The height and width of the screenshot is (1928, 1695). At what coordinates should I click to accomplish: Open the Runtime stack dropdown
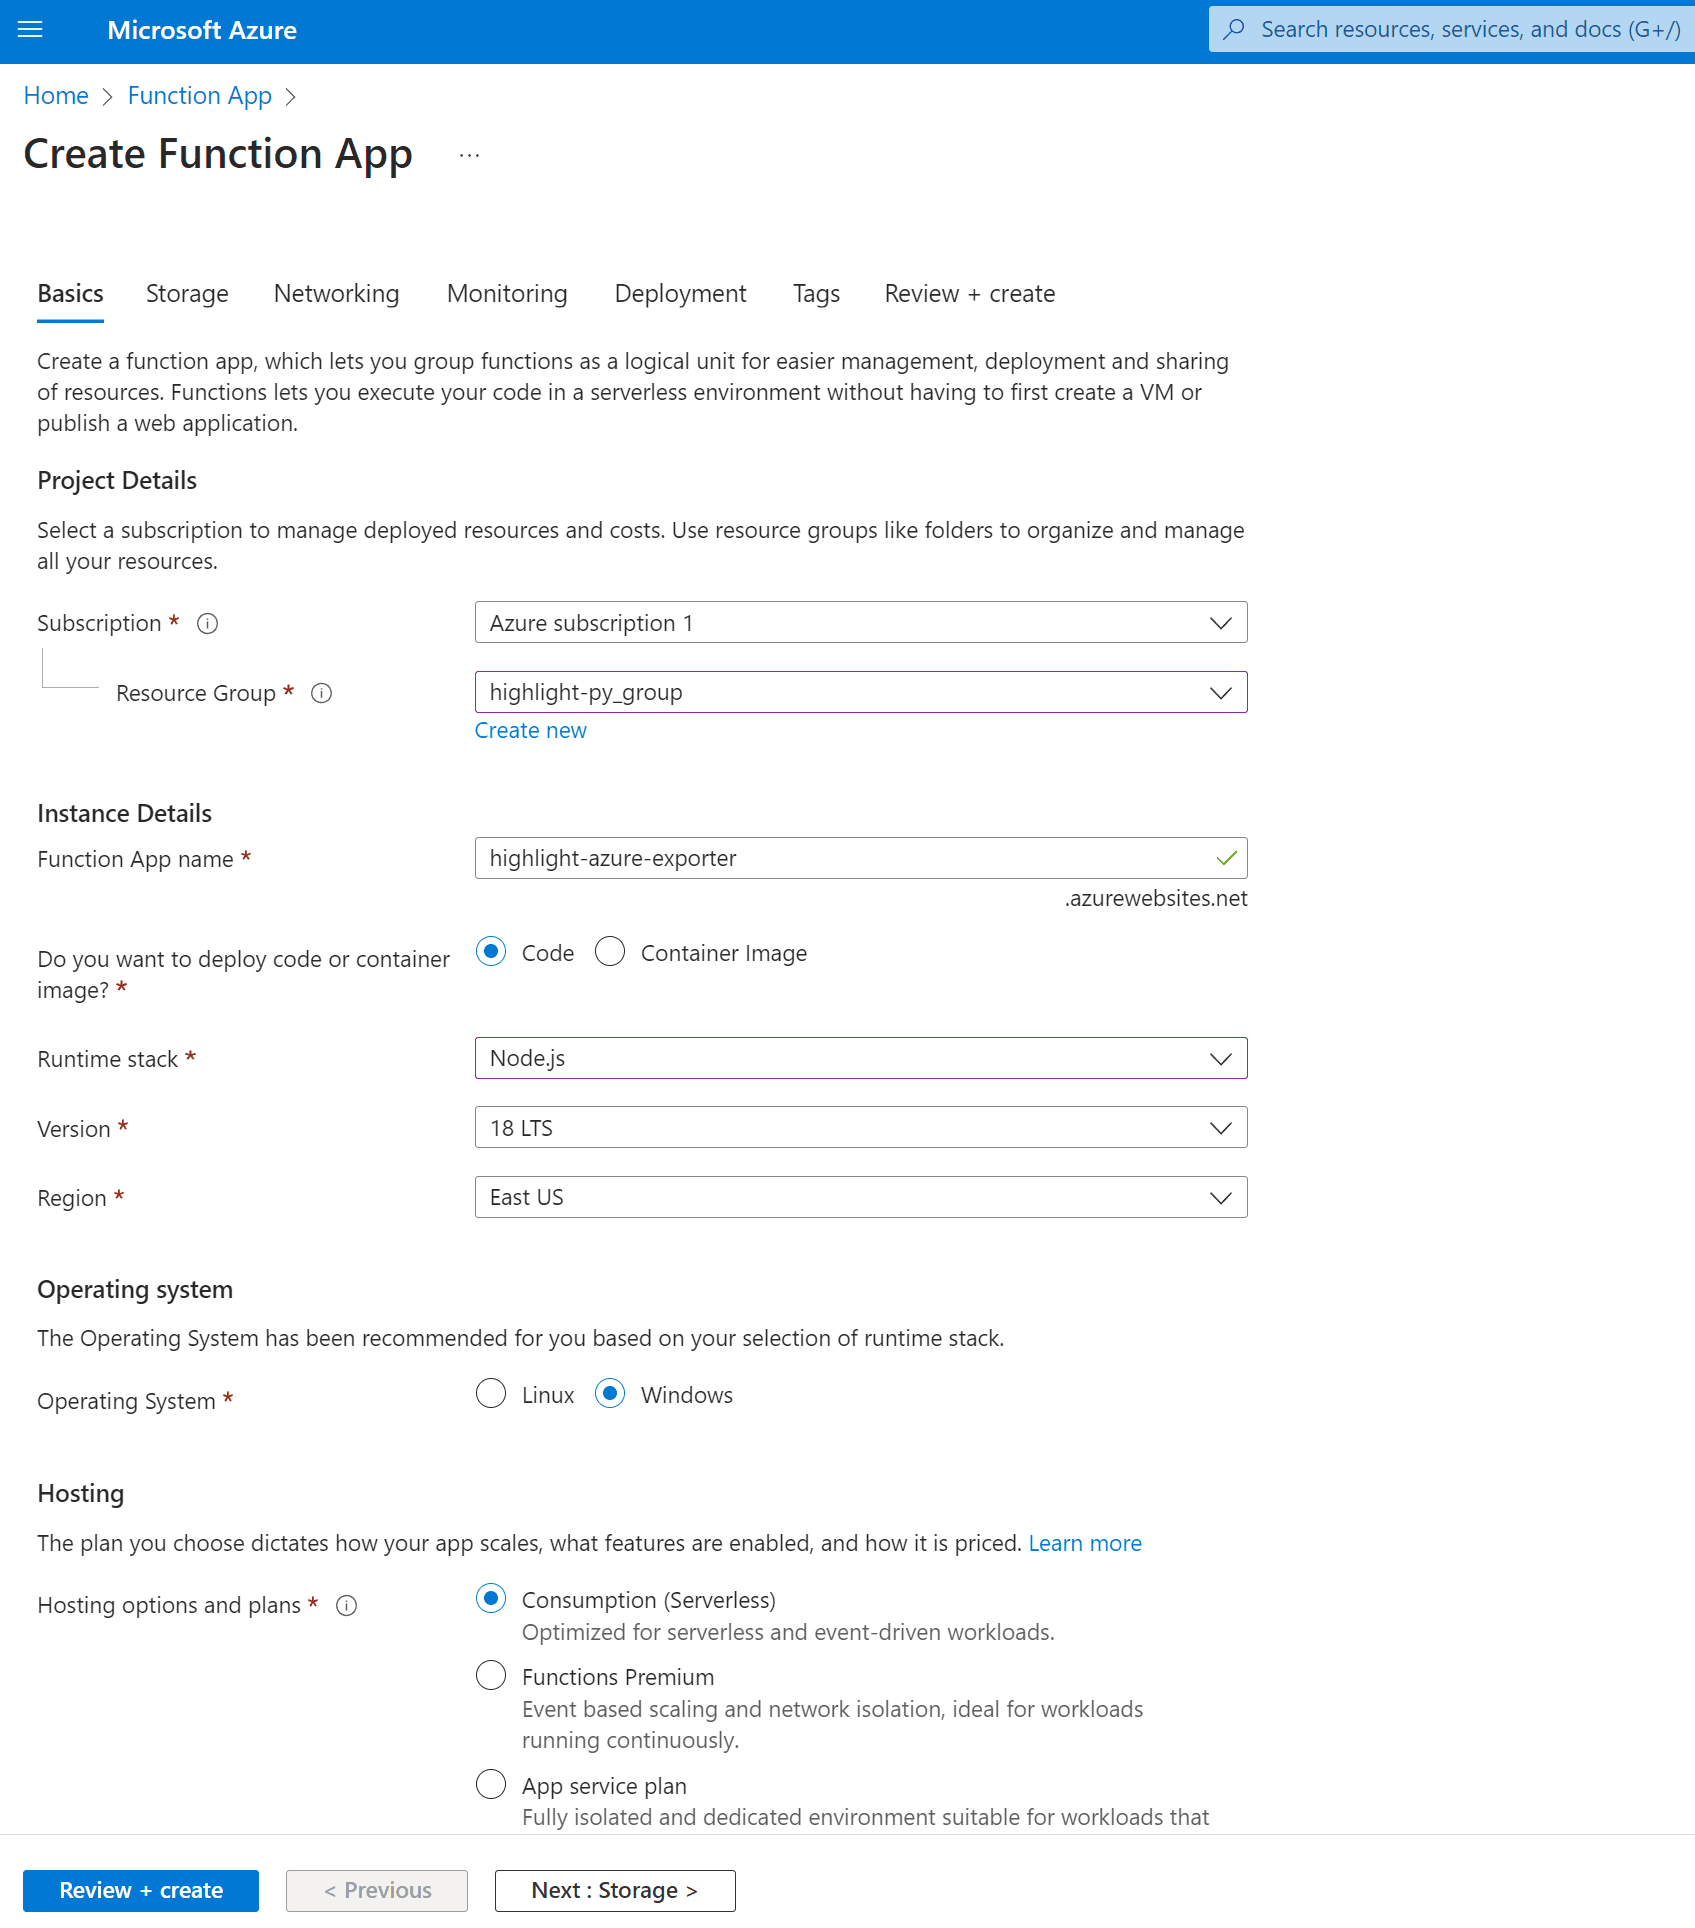click(860, 1059)
